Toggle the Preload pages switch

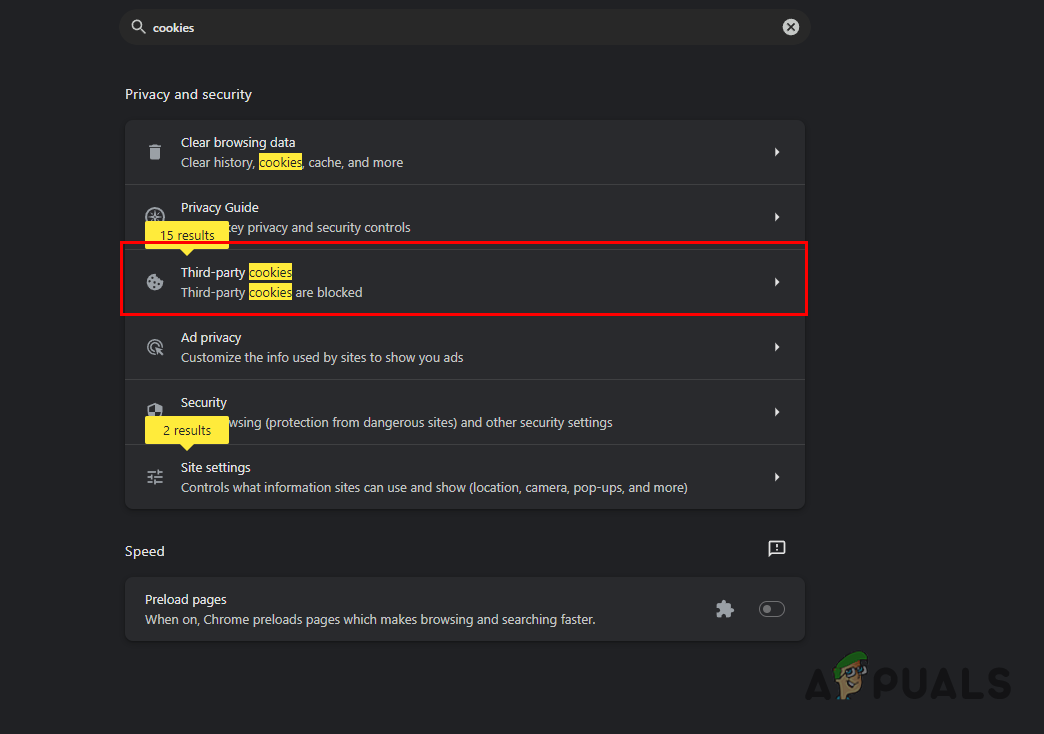[x=772, y=609]
